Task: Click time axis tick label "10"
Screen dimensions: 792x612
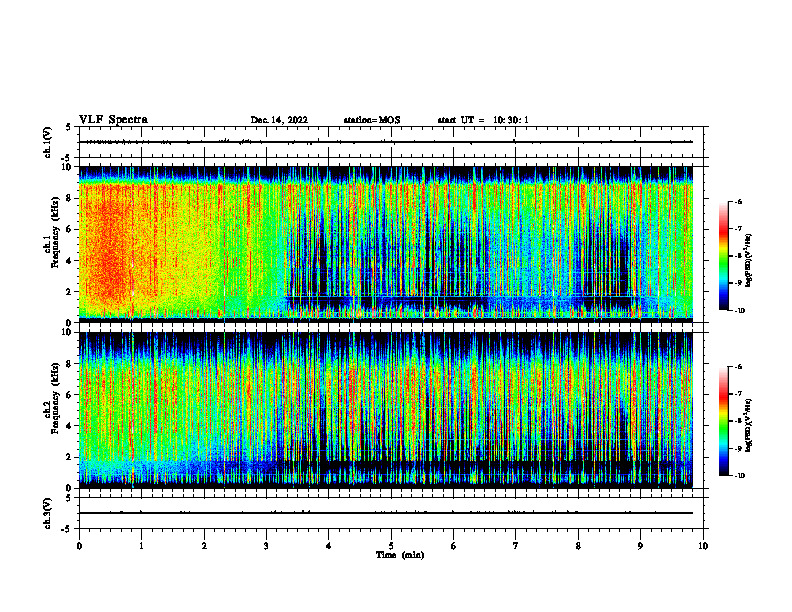Action: pos(703,546)
